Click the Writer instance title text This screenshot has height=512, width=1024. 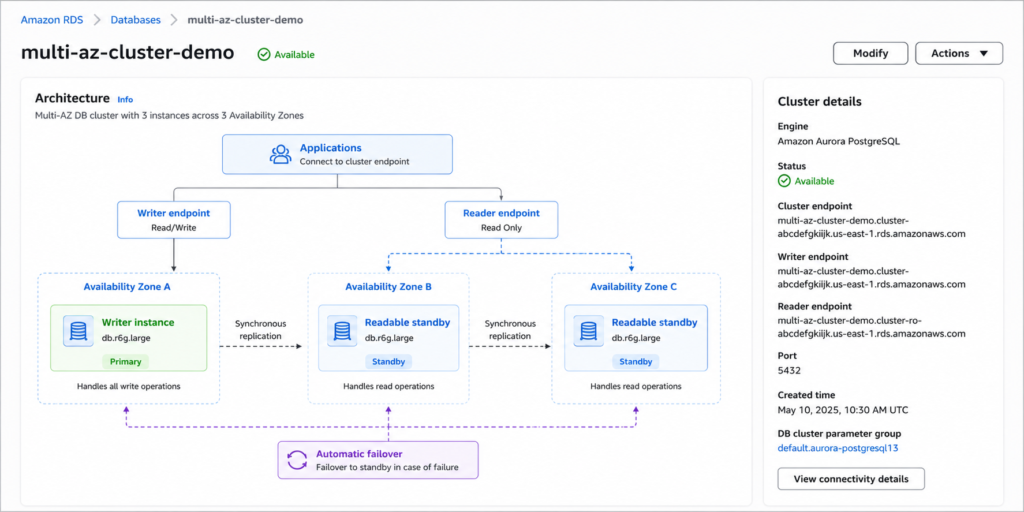tap(138, 322)
